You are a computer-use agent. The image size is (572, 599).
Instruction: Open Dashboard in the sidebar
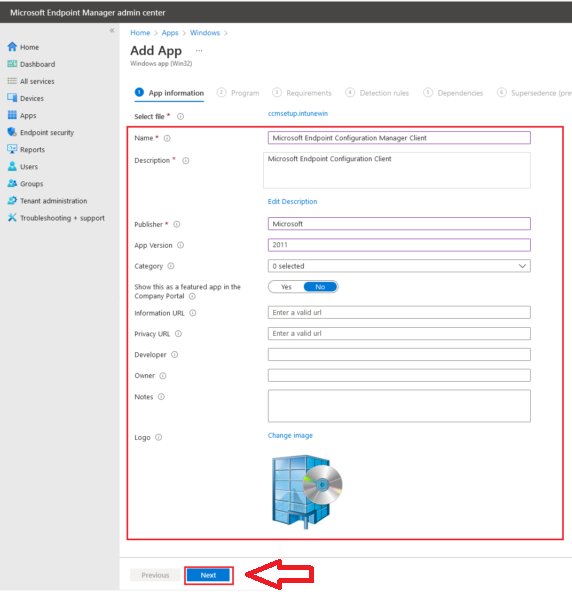click(x=31, y=64)
